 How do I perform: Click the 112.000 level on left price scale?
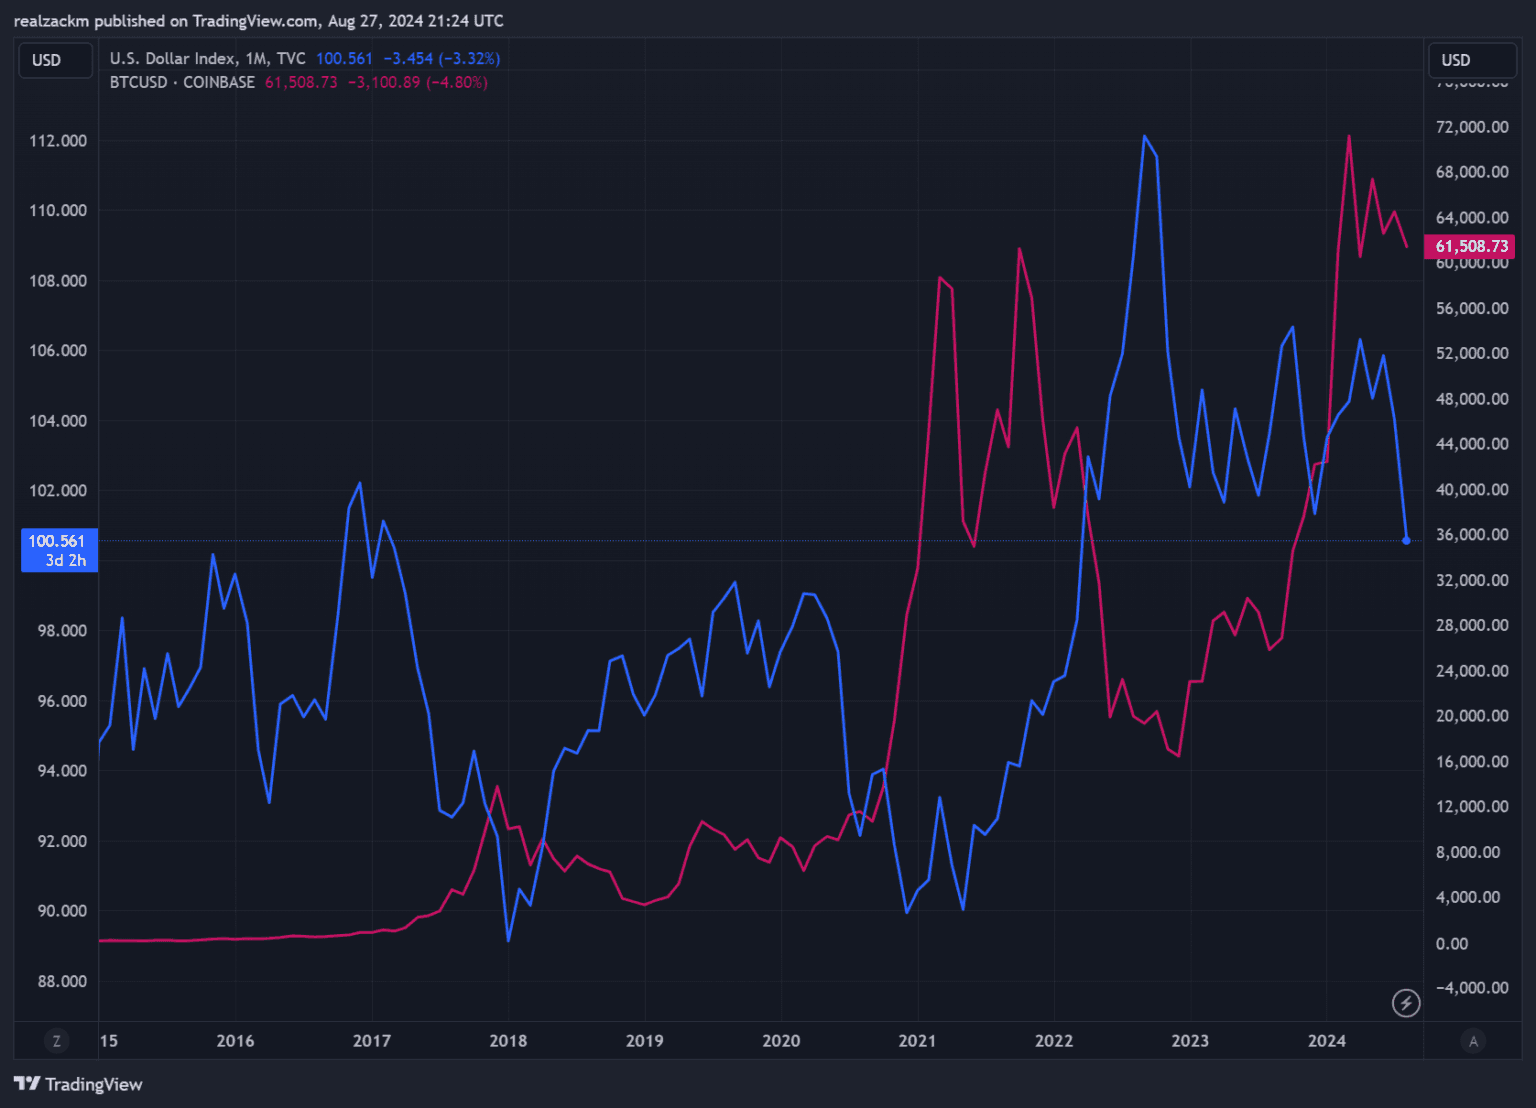coord(58,141)
